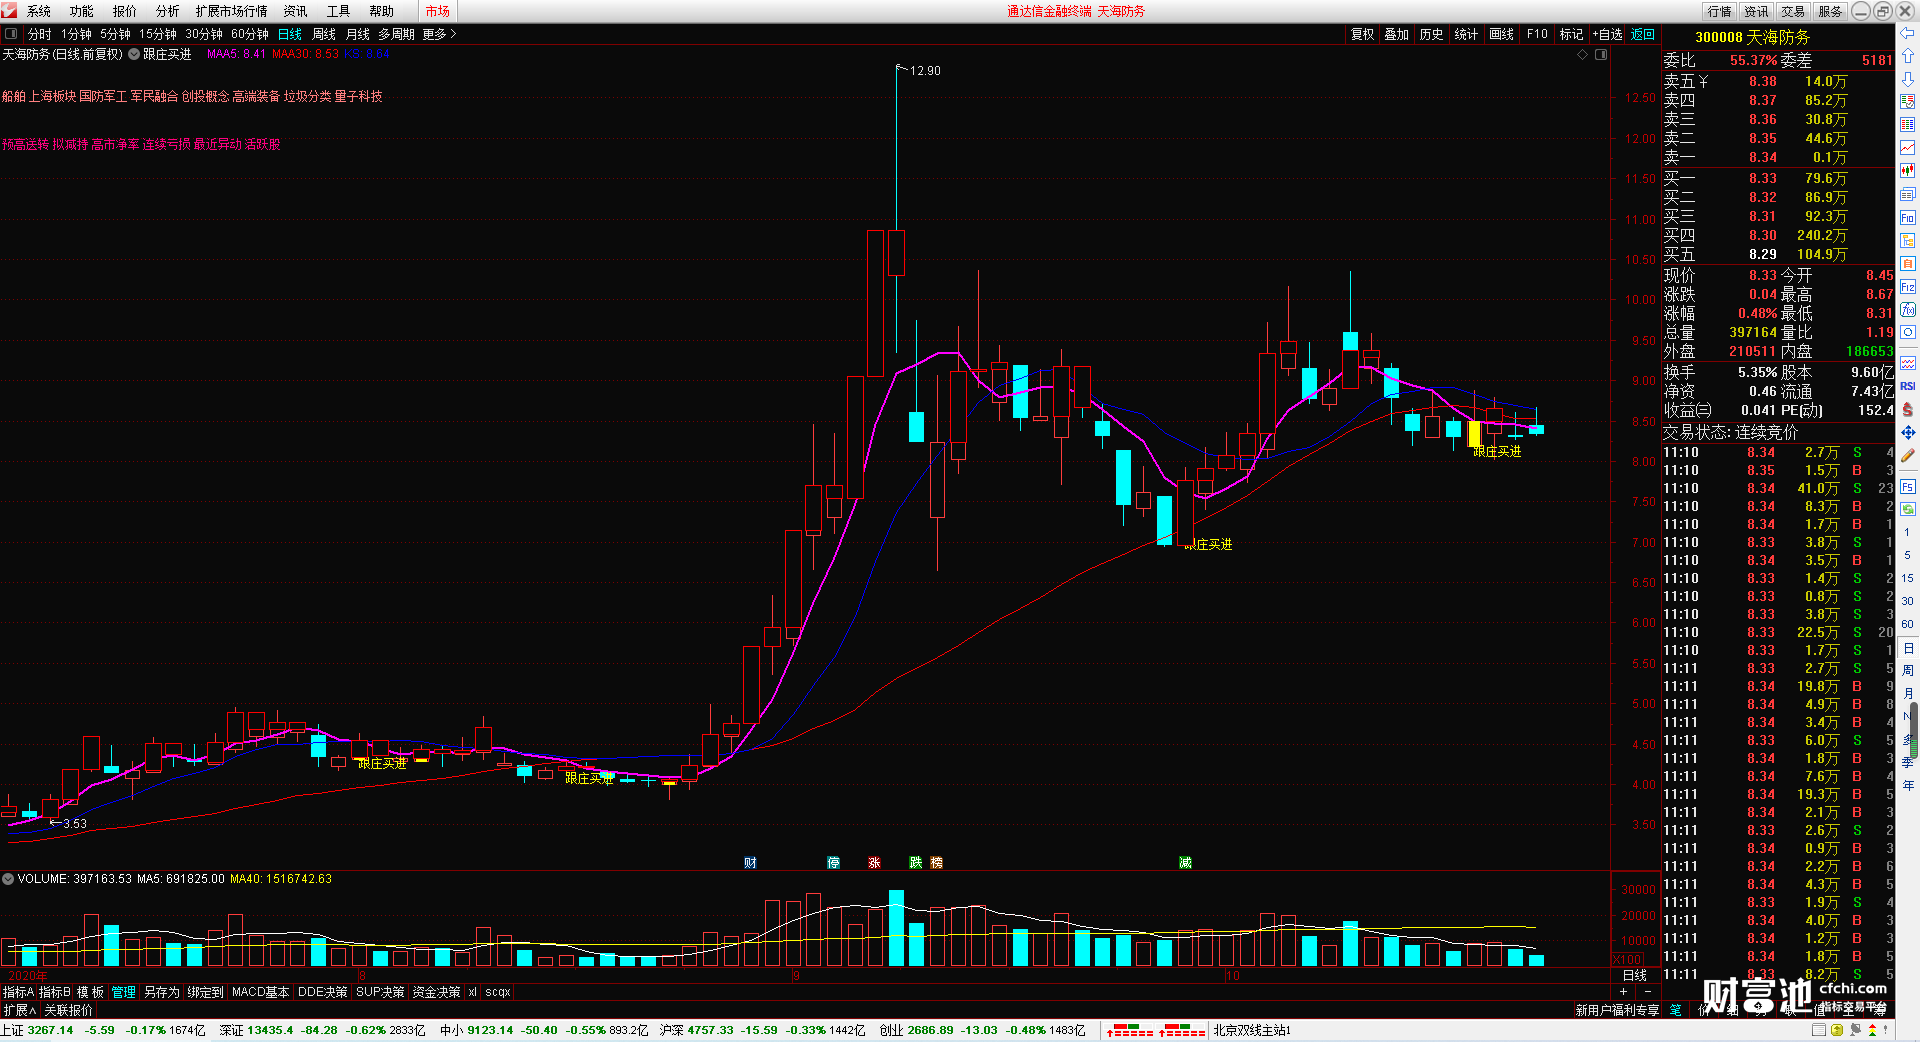Click the 关联报价 tab at bottom
This screenshot has width=1920, height=1042.
click(x=68, y=1010)
